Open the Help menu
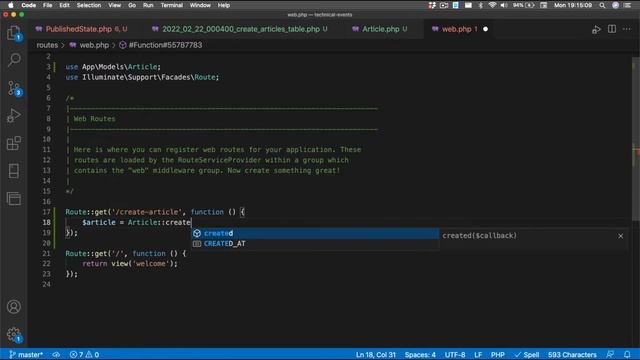The width and height of the screenshot is (640, 360). (x=224, y=5)
